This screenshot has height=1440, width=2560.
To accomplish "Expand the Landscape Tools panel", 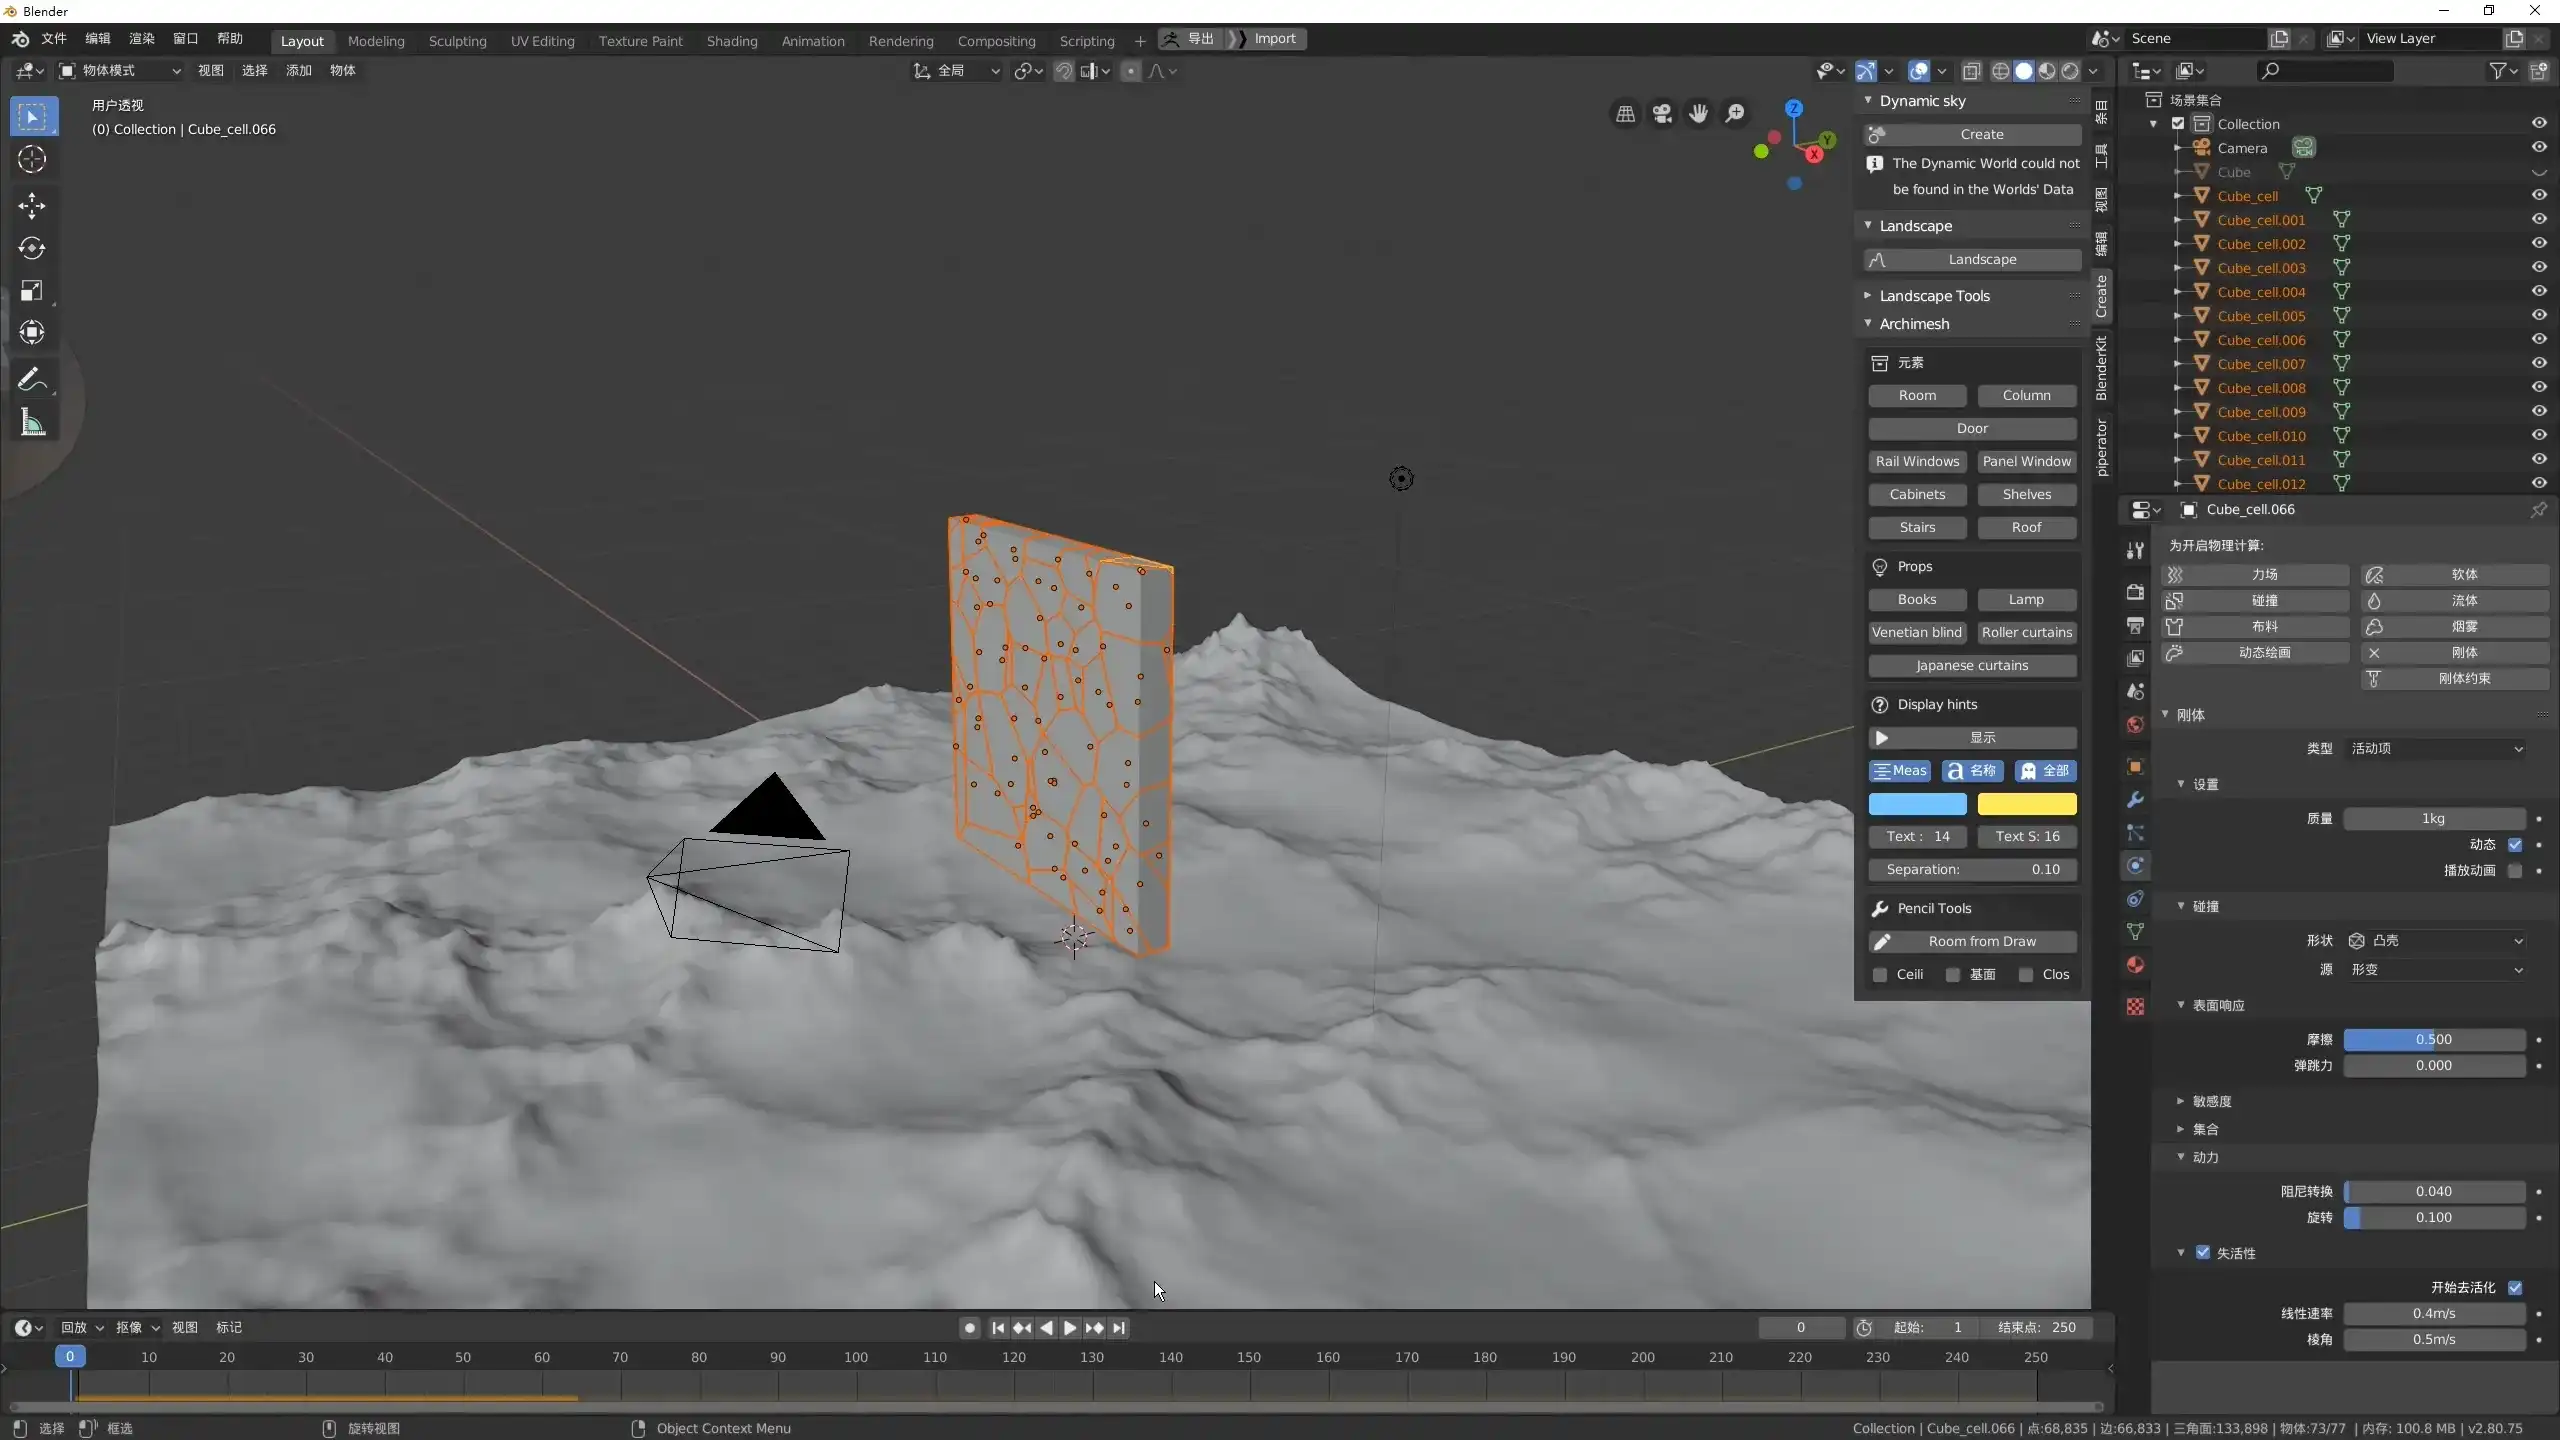I will coord(1933,296).
